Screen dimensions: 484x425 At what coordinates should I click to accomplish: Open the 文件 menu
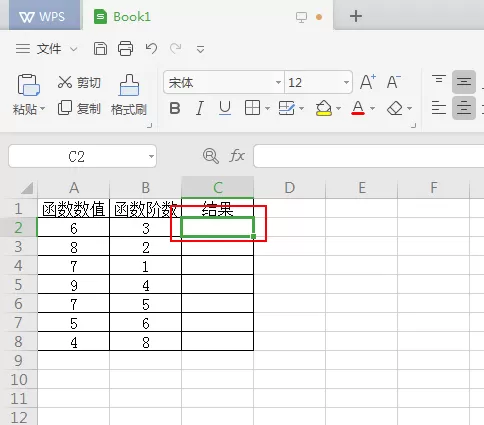[49, 49]
